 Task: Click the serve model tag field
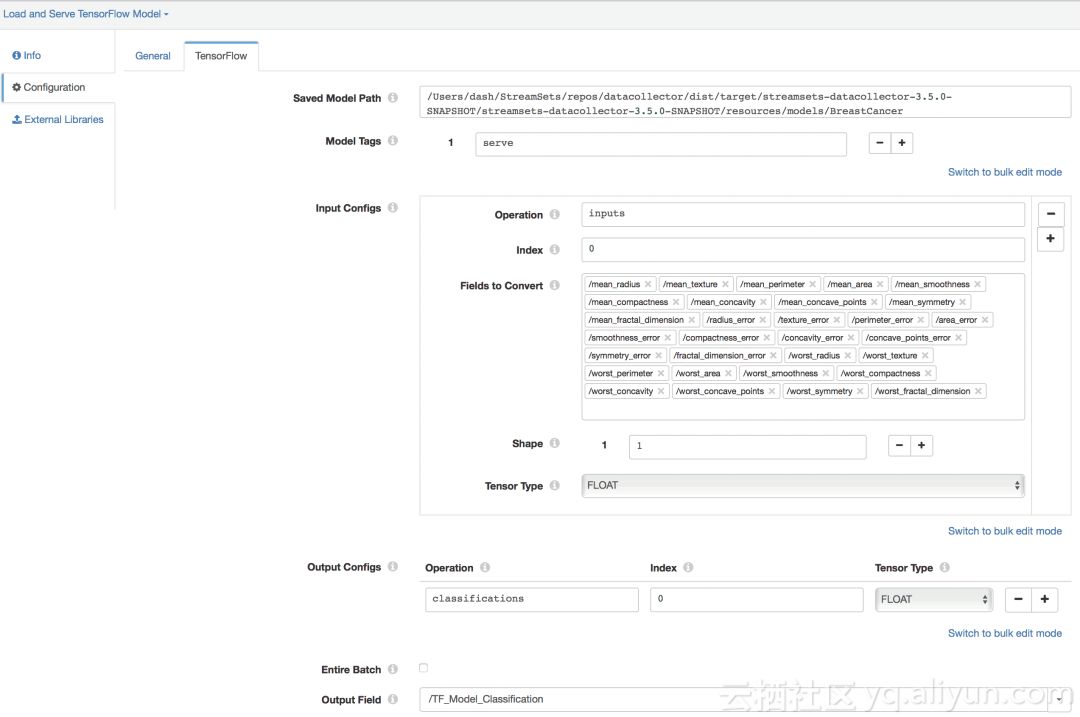(661, 144)
